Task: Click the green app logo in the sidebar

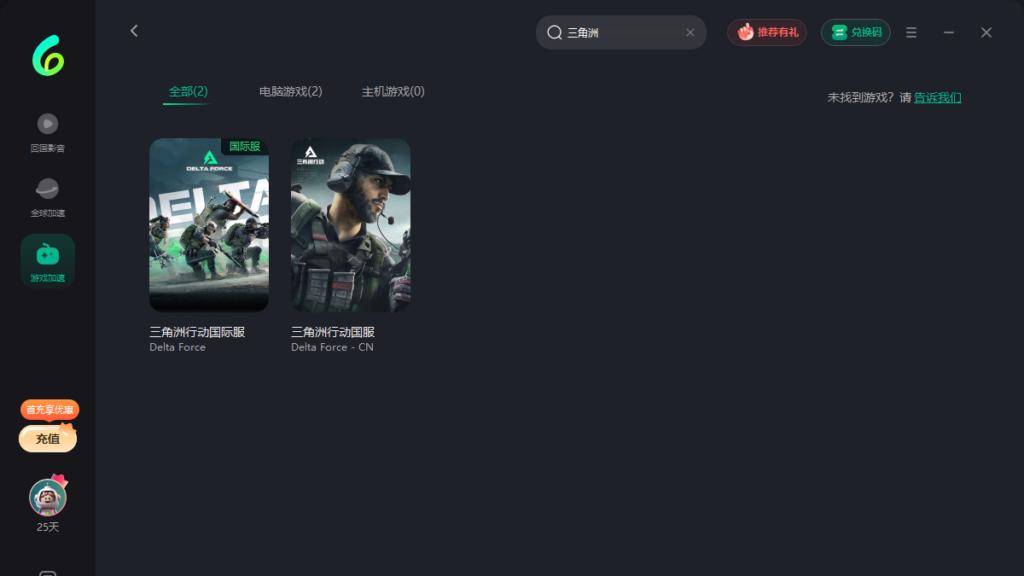Action: click(x=48, y=56)
